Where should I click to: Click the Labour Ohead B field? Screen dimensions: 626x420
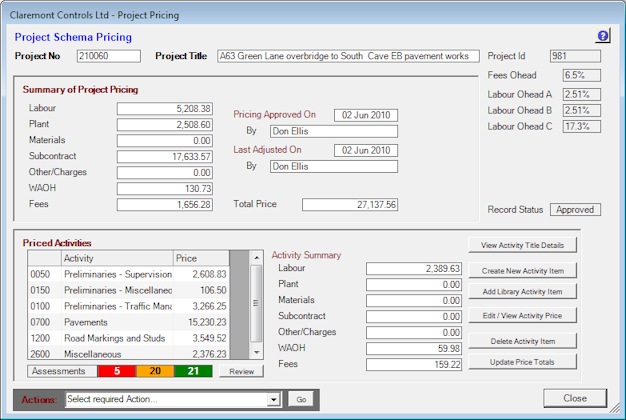tap(582, 110)
